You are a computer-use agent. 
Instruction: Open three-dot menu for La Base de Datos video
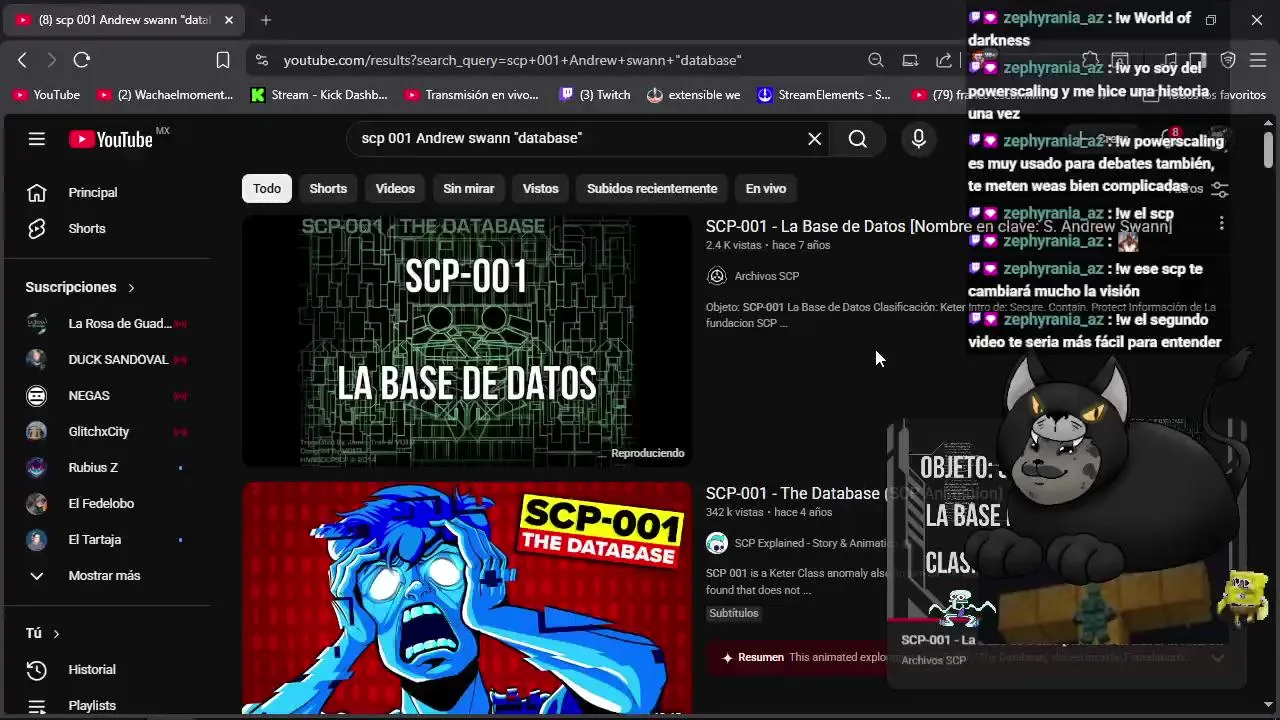[x=1221, y=224]
